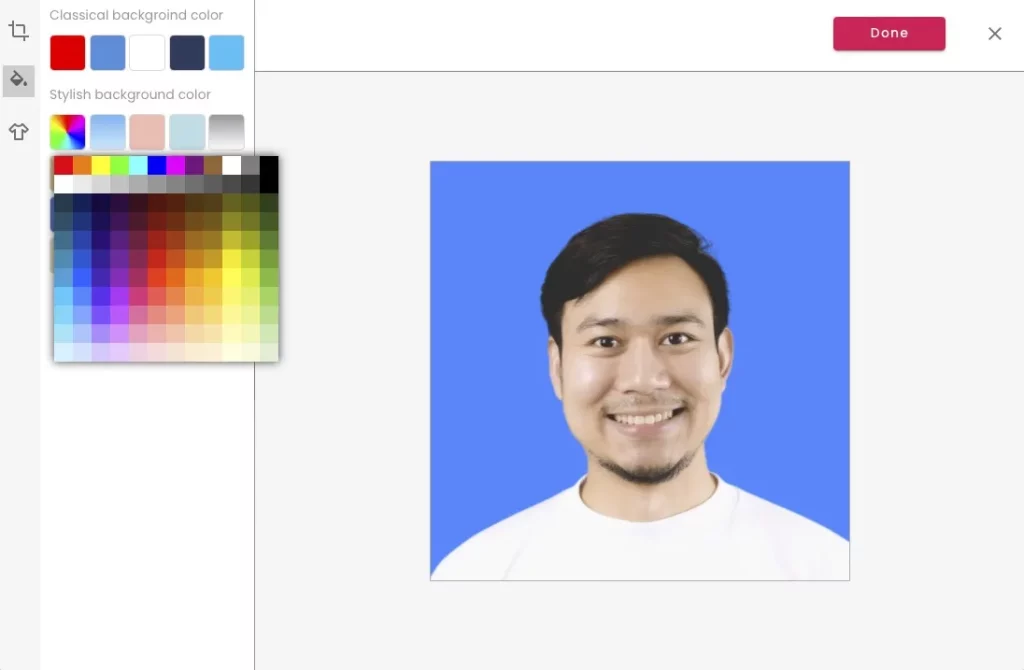Click the "Stylish background color" label
Viewport: 1024px width, 670px height.
(130, 95)
